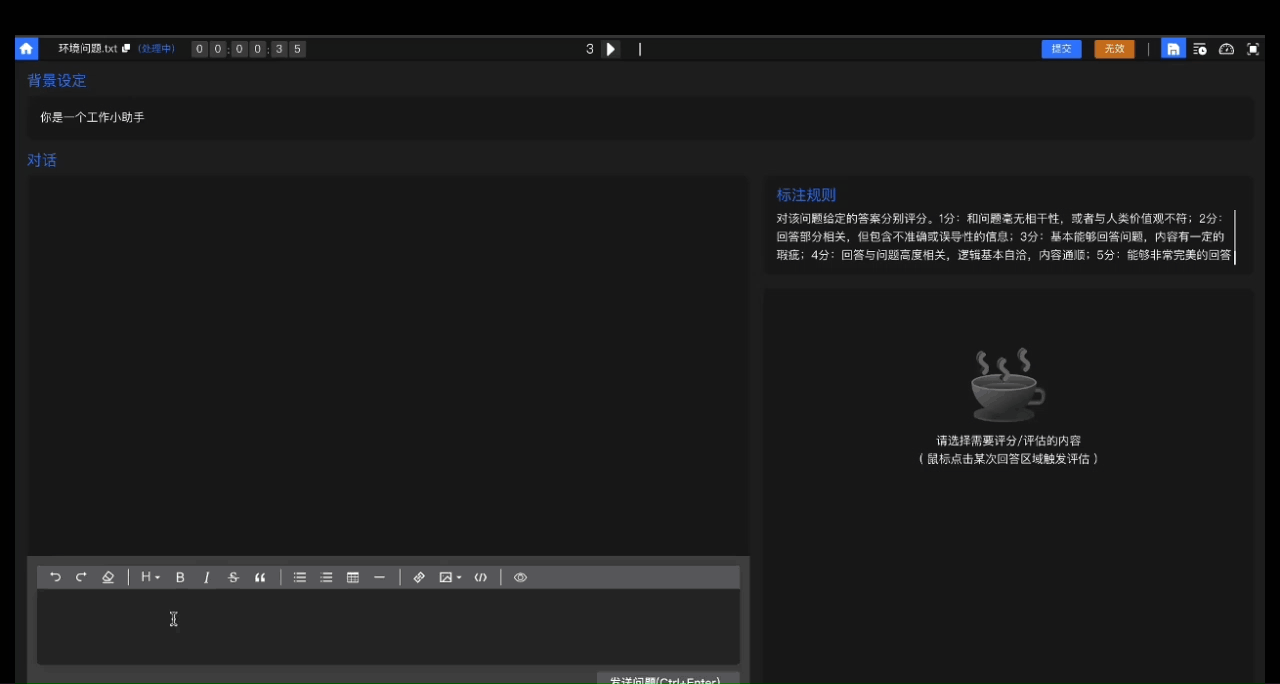Toggle bold formatting
Image resolution: width=1280 pixels, height=684 pixels.
coord(180,577)
